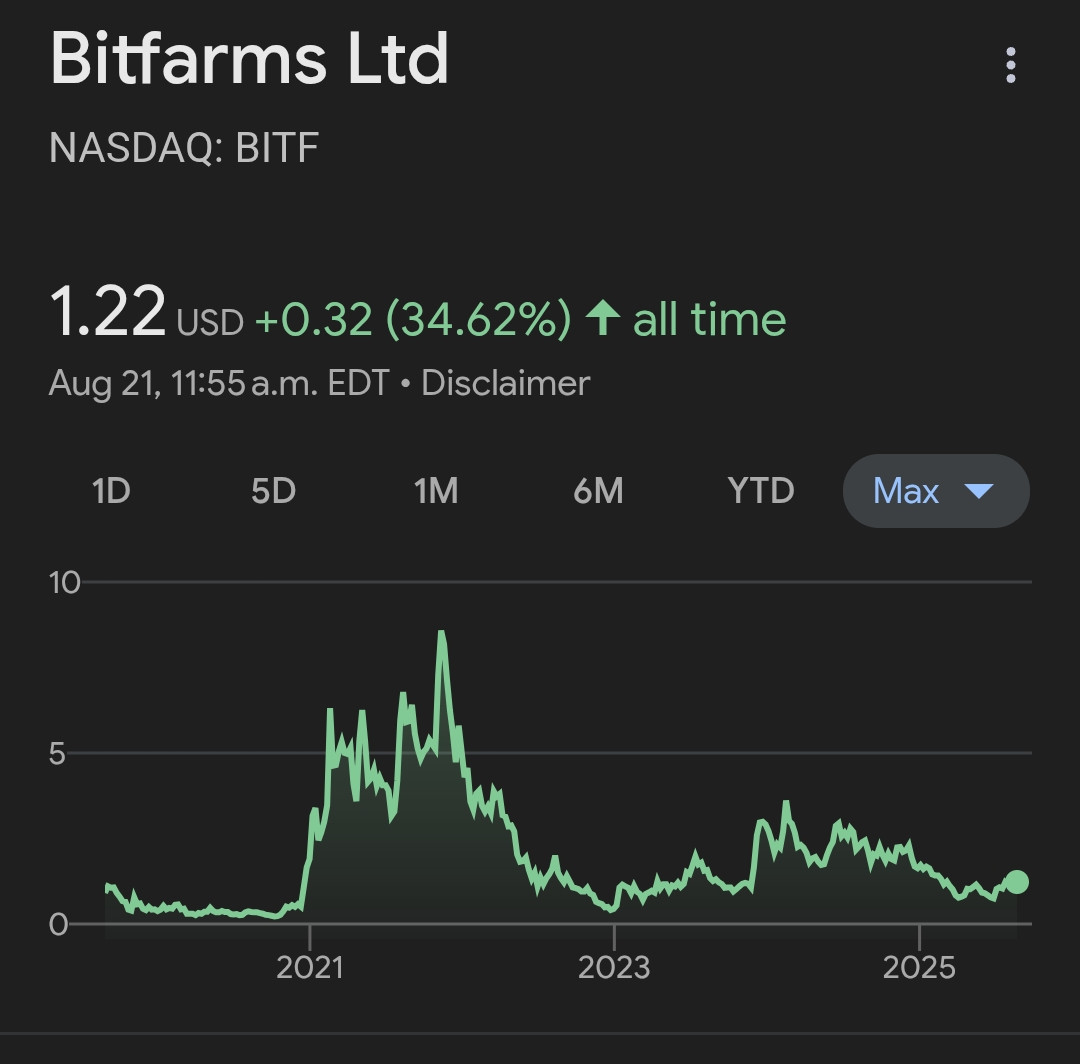Click the green up arrow icon
The image size is (1080, 1064).
[603, 319]
